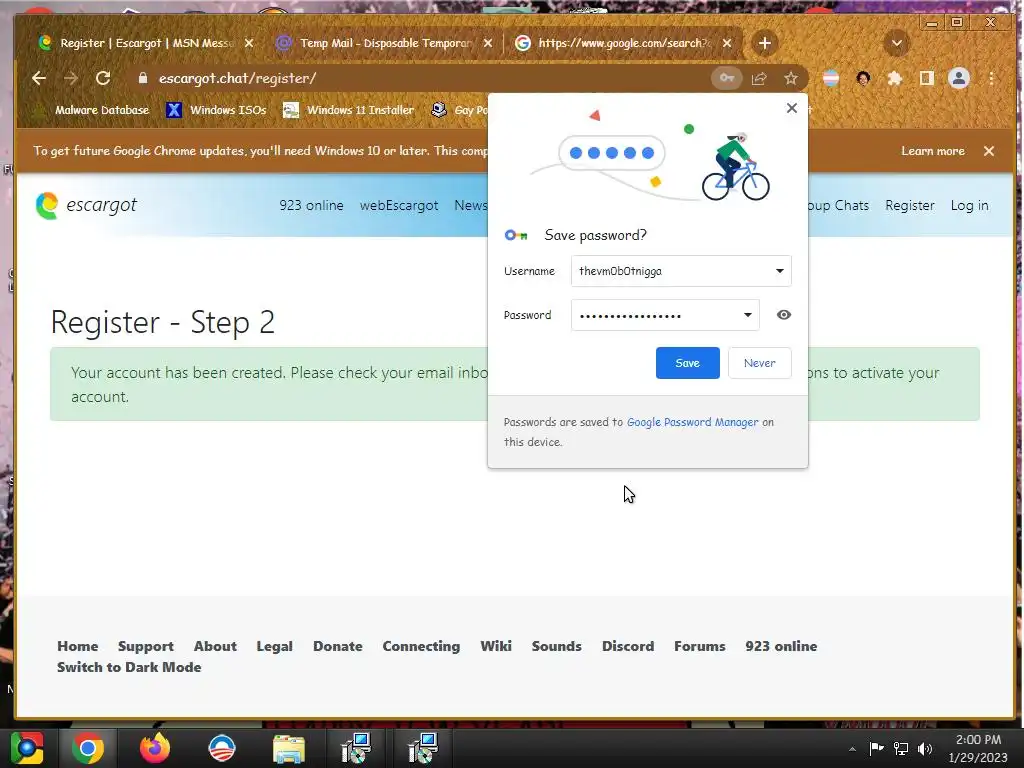Open the Malware Database bookmark
Screen dimensions: 1024x768
(92, 110)
